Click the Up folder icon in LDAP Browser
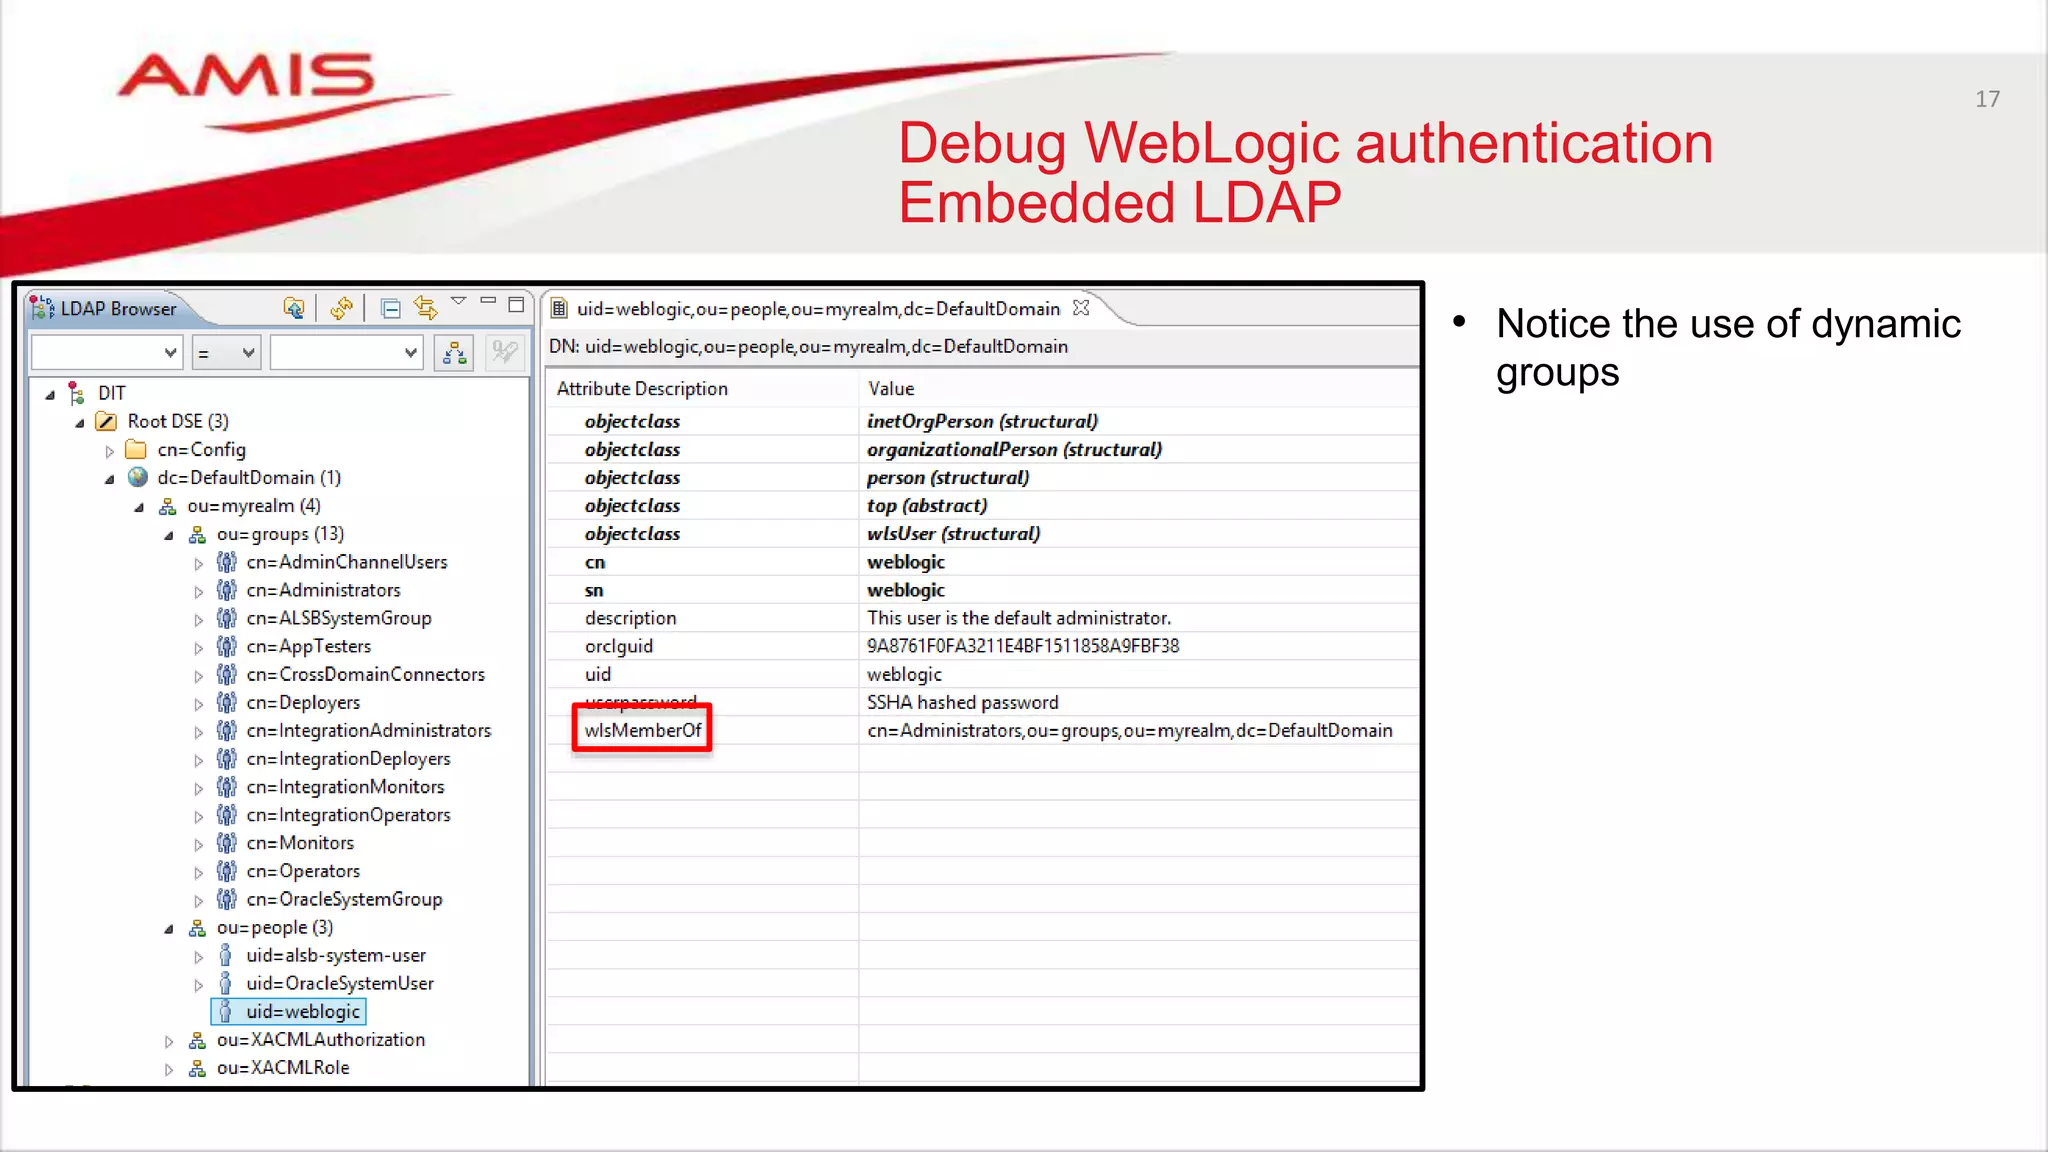Image resolution: width=2048 pixels, height=1152 pixels. (293, 308)
